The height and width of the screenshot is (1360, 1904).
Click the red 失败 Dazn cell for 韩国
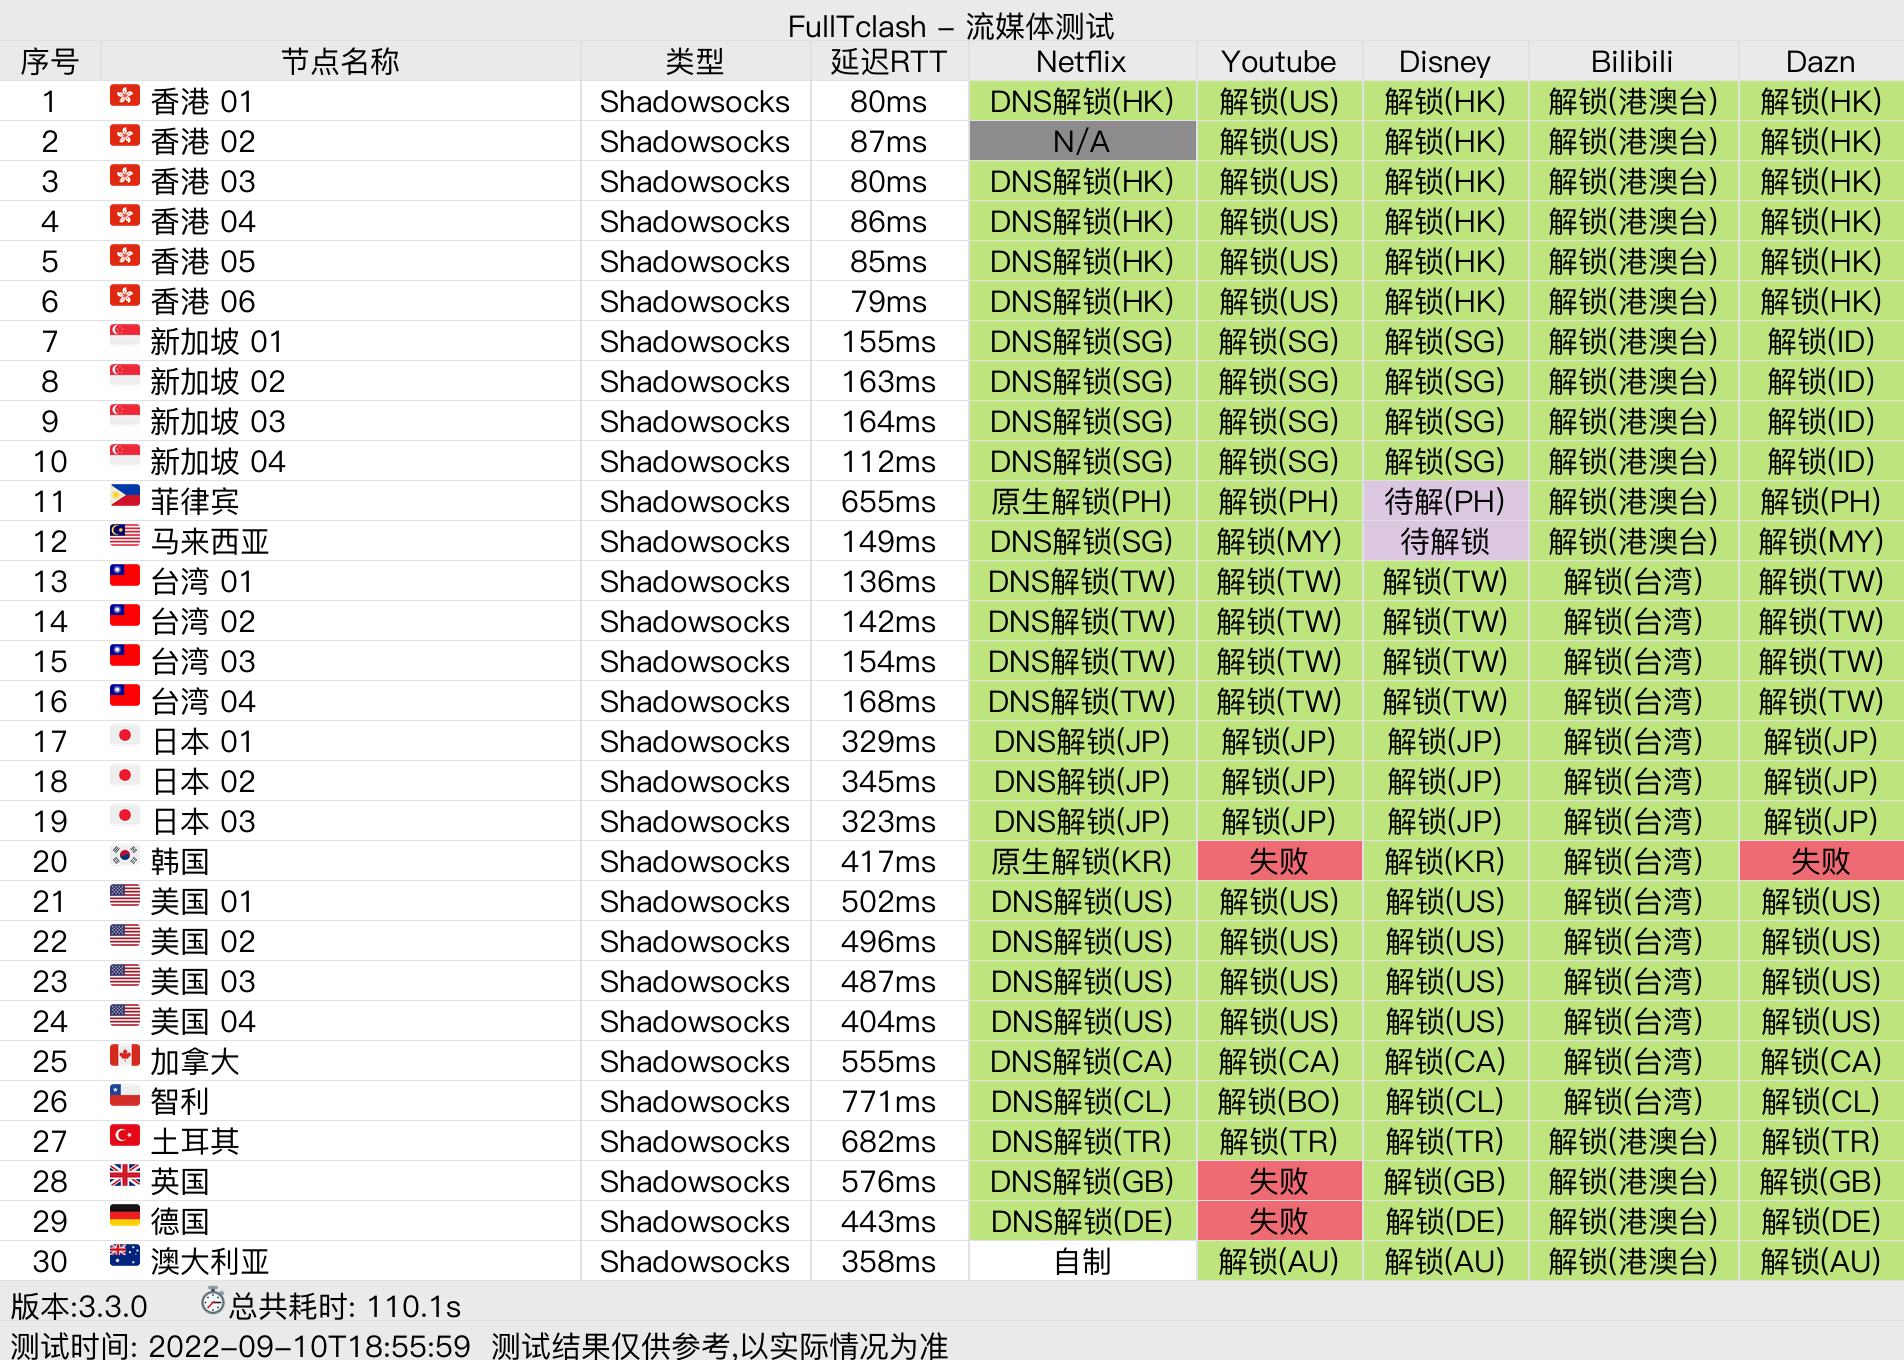(x=1821, y=861)
